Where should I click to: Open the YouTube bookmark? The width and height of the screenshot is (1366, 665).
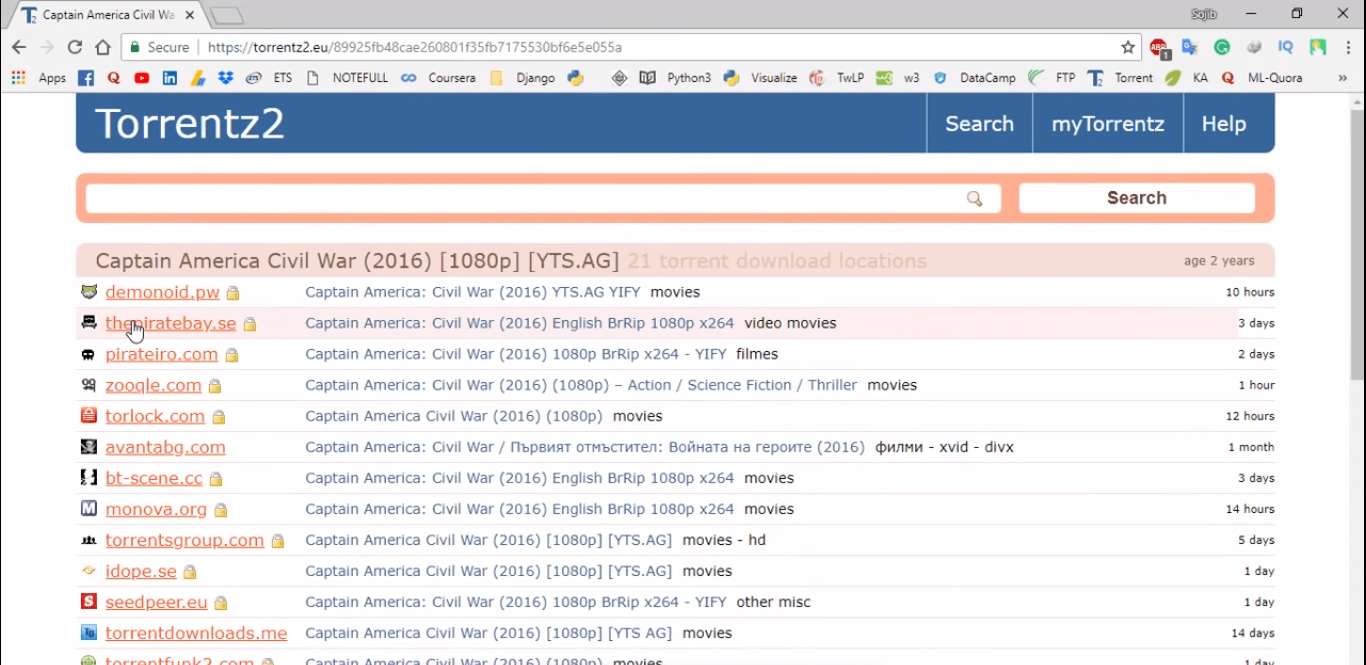142,77
